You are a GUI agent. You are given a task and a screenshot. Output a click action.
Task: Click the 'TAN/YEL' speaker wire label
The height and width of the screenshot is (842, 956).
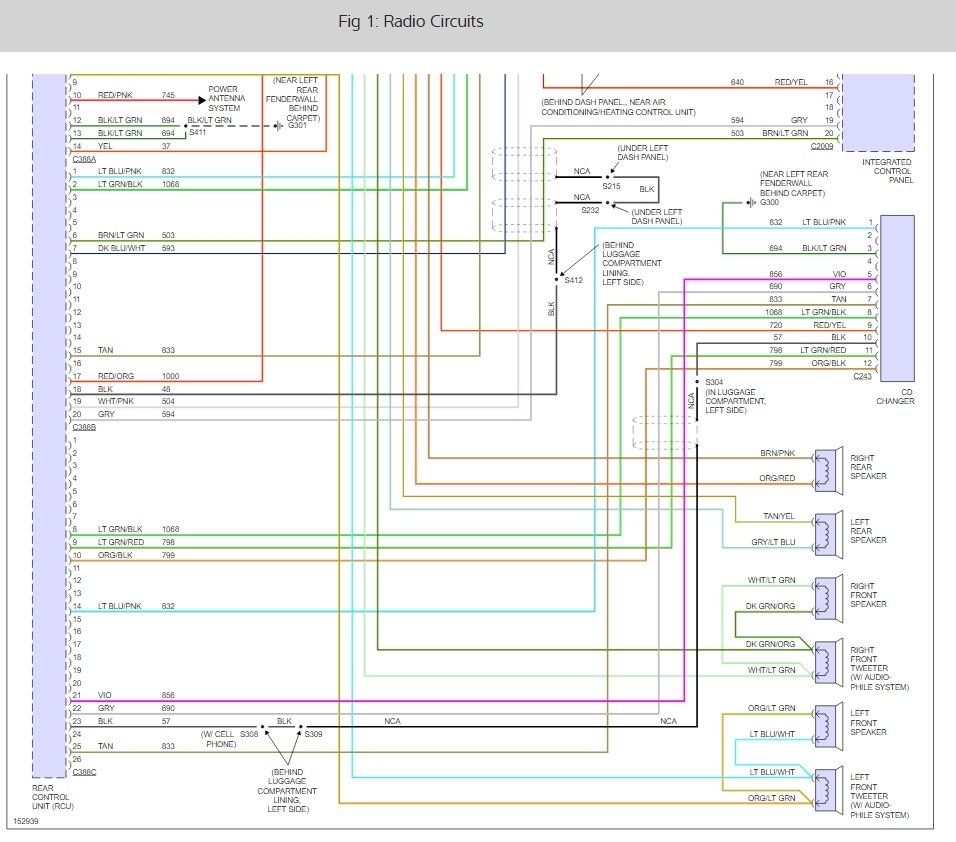779,516
